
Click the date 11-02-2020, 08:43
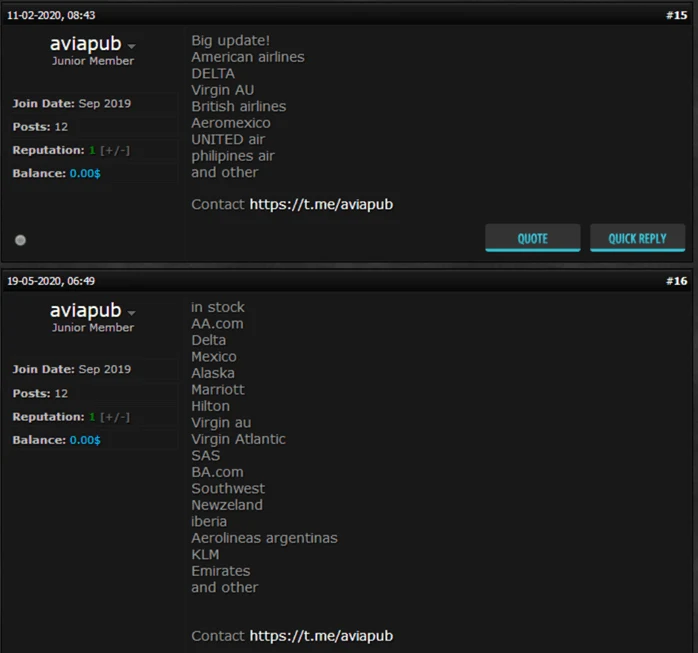point(51,15)
